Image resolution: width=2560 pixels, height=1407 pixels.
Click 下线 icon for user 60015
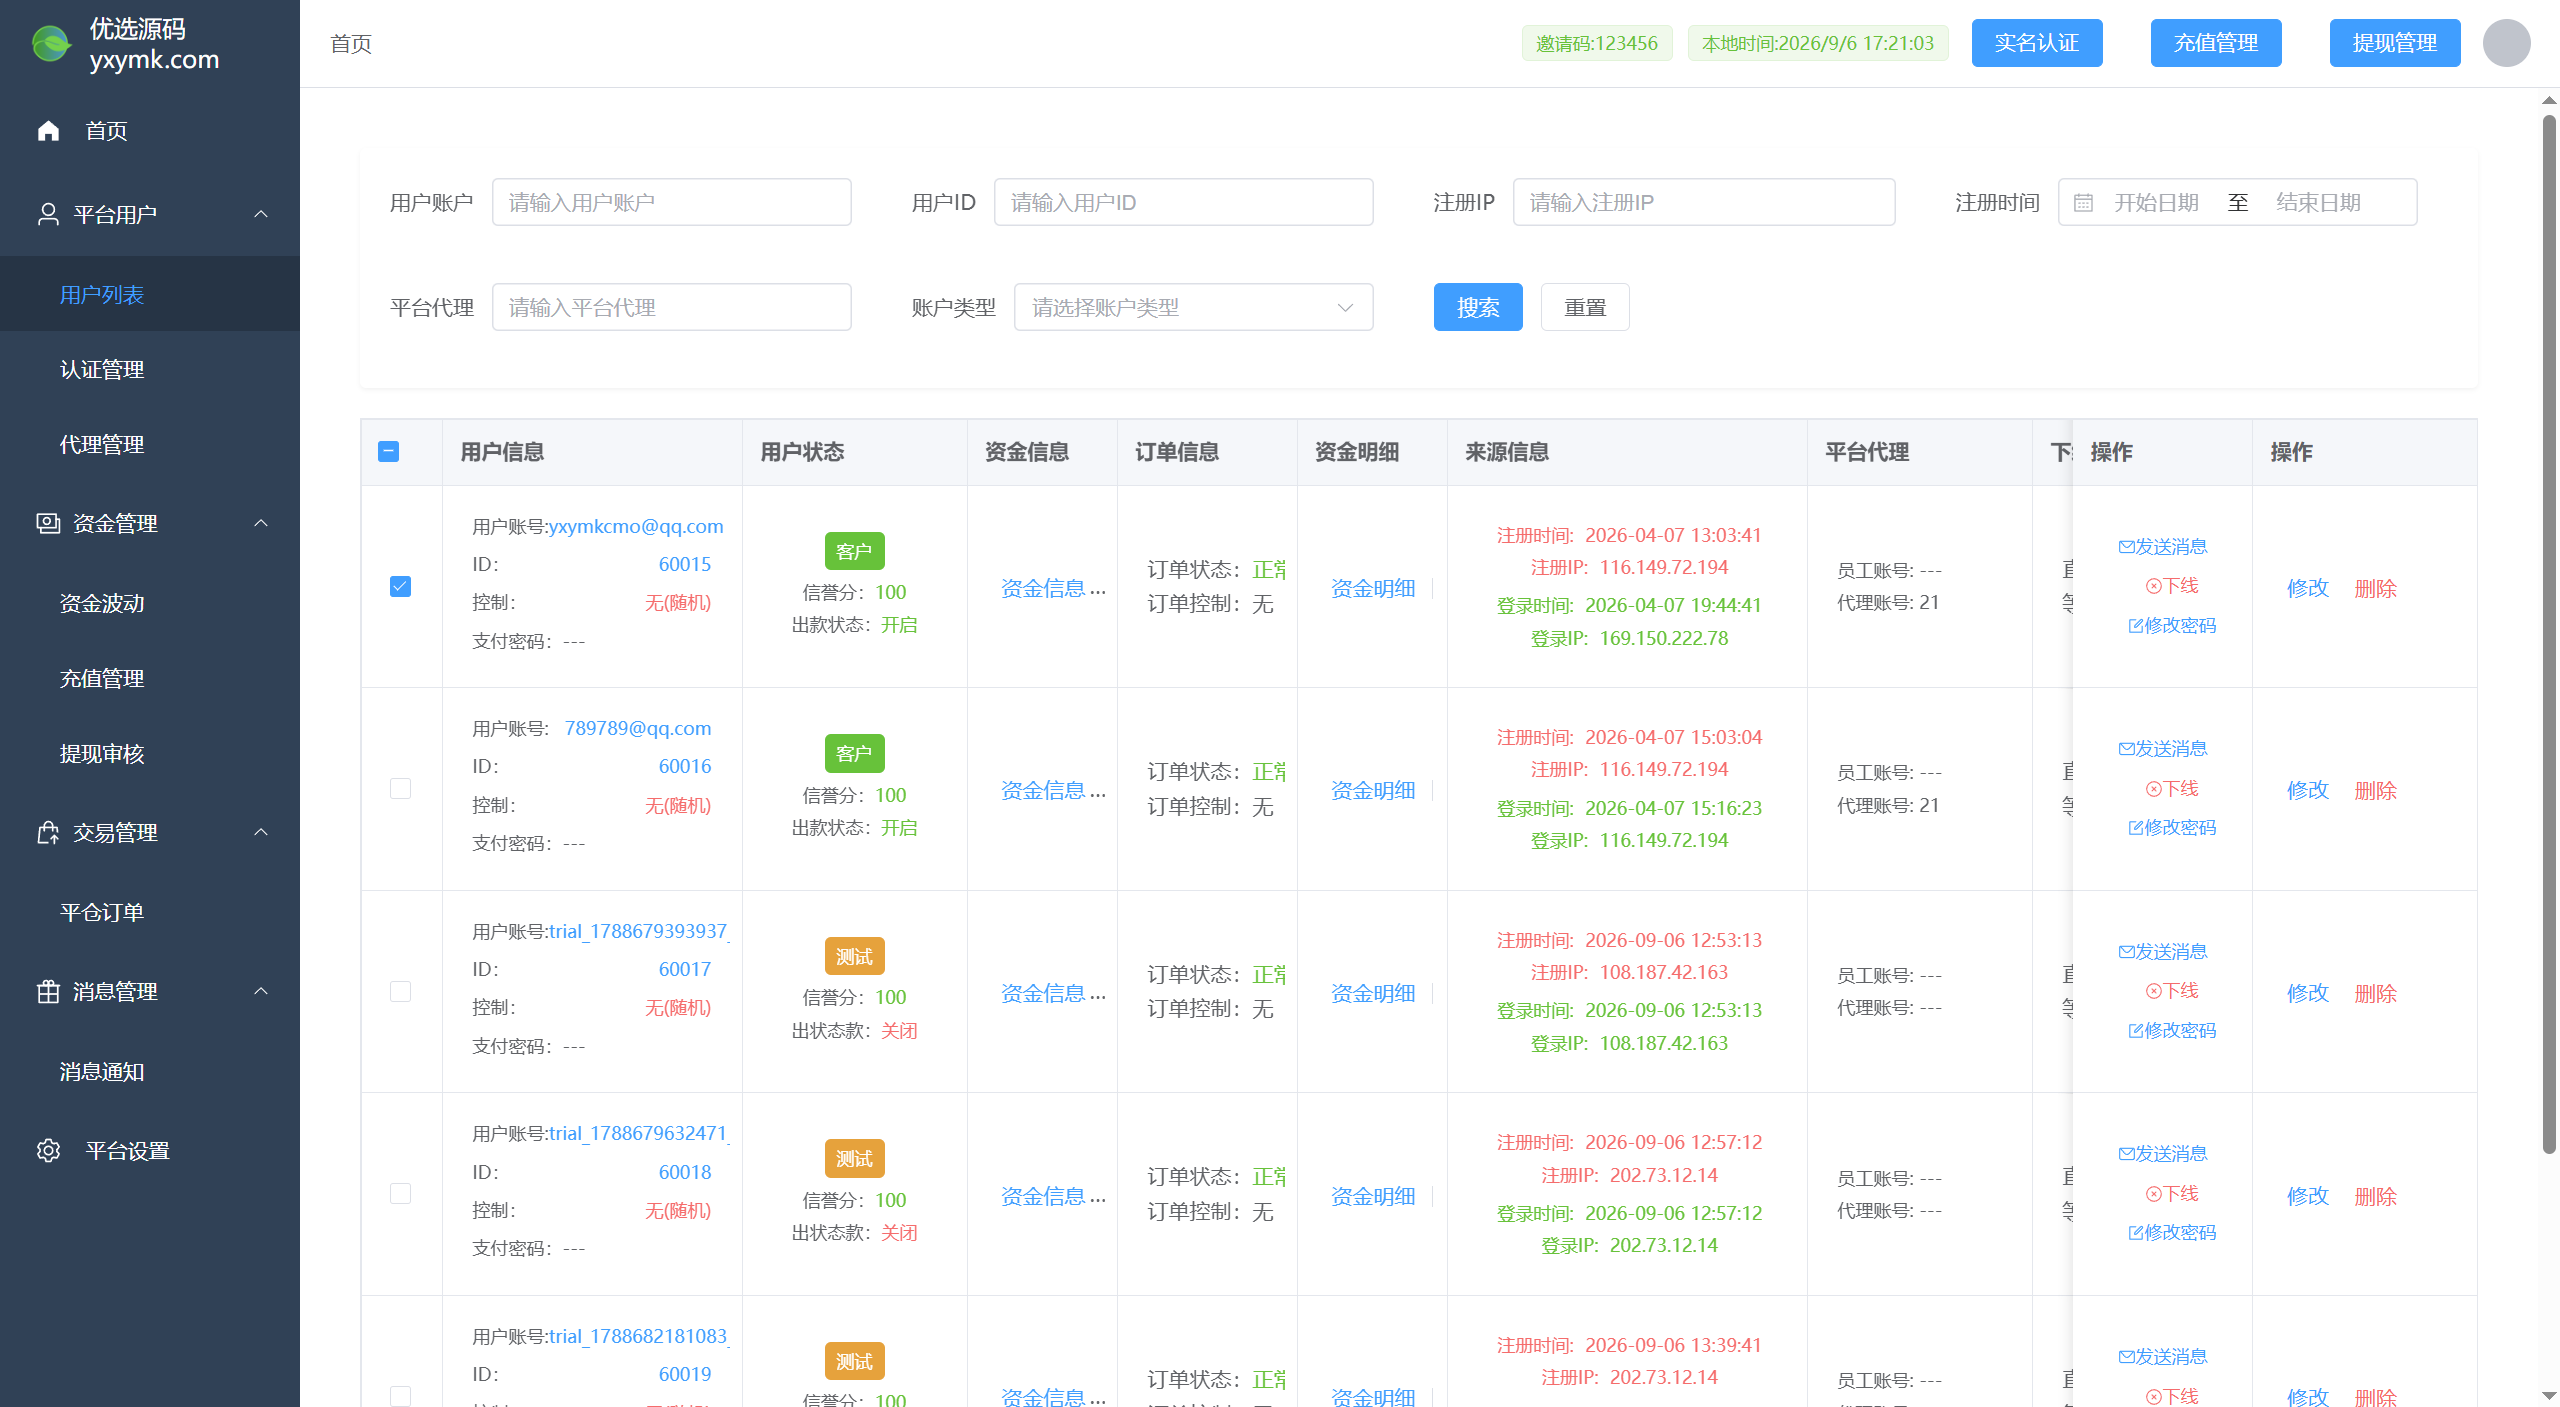(x=2153, y=586)
